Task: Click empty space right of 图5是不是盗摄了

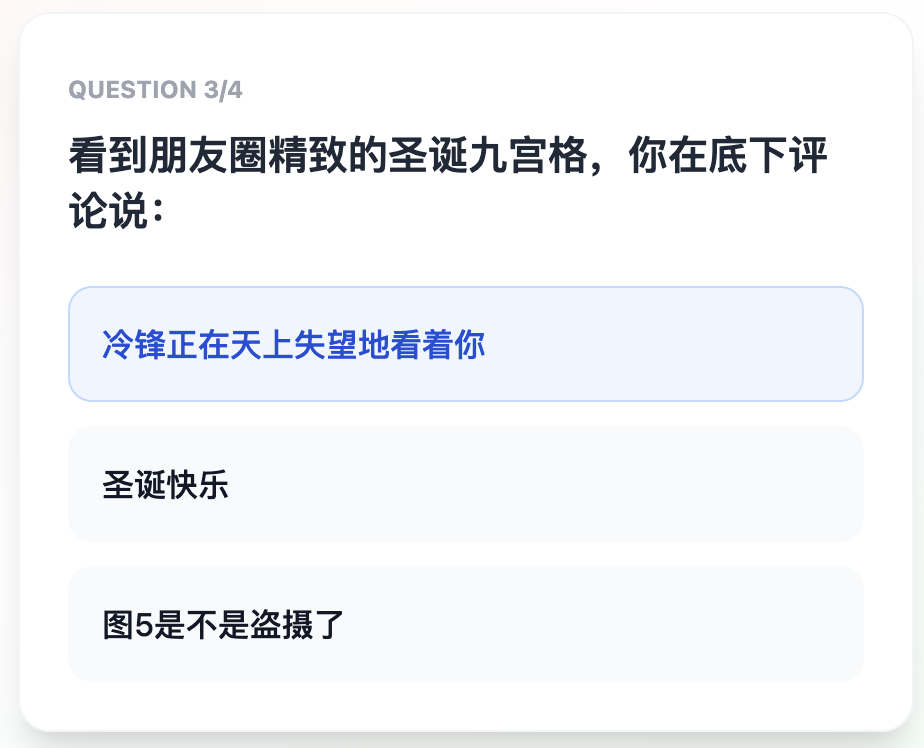Action: [x=650, y=624]
